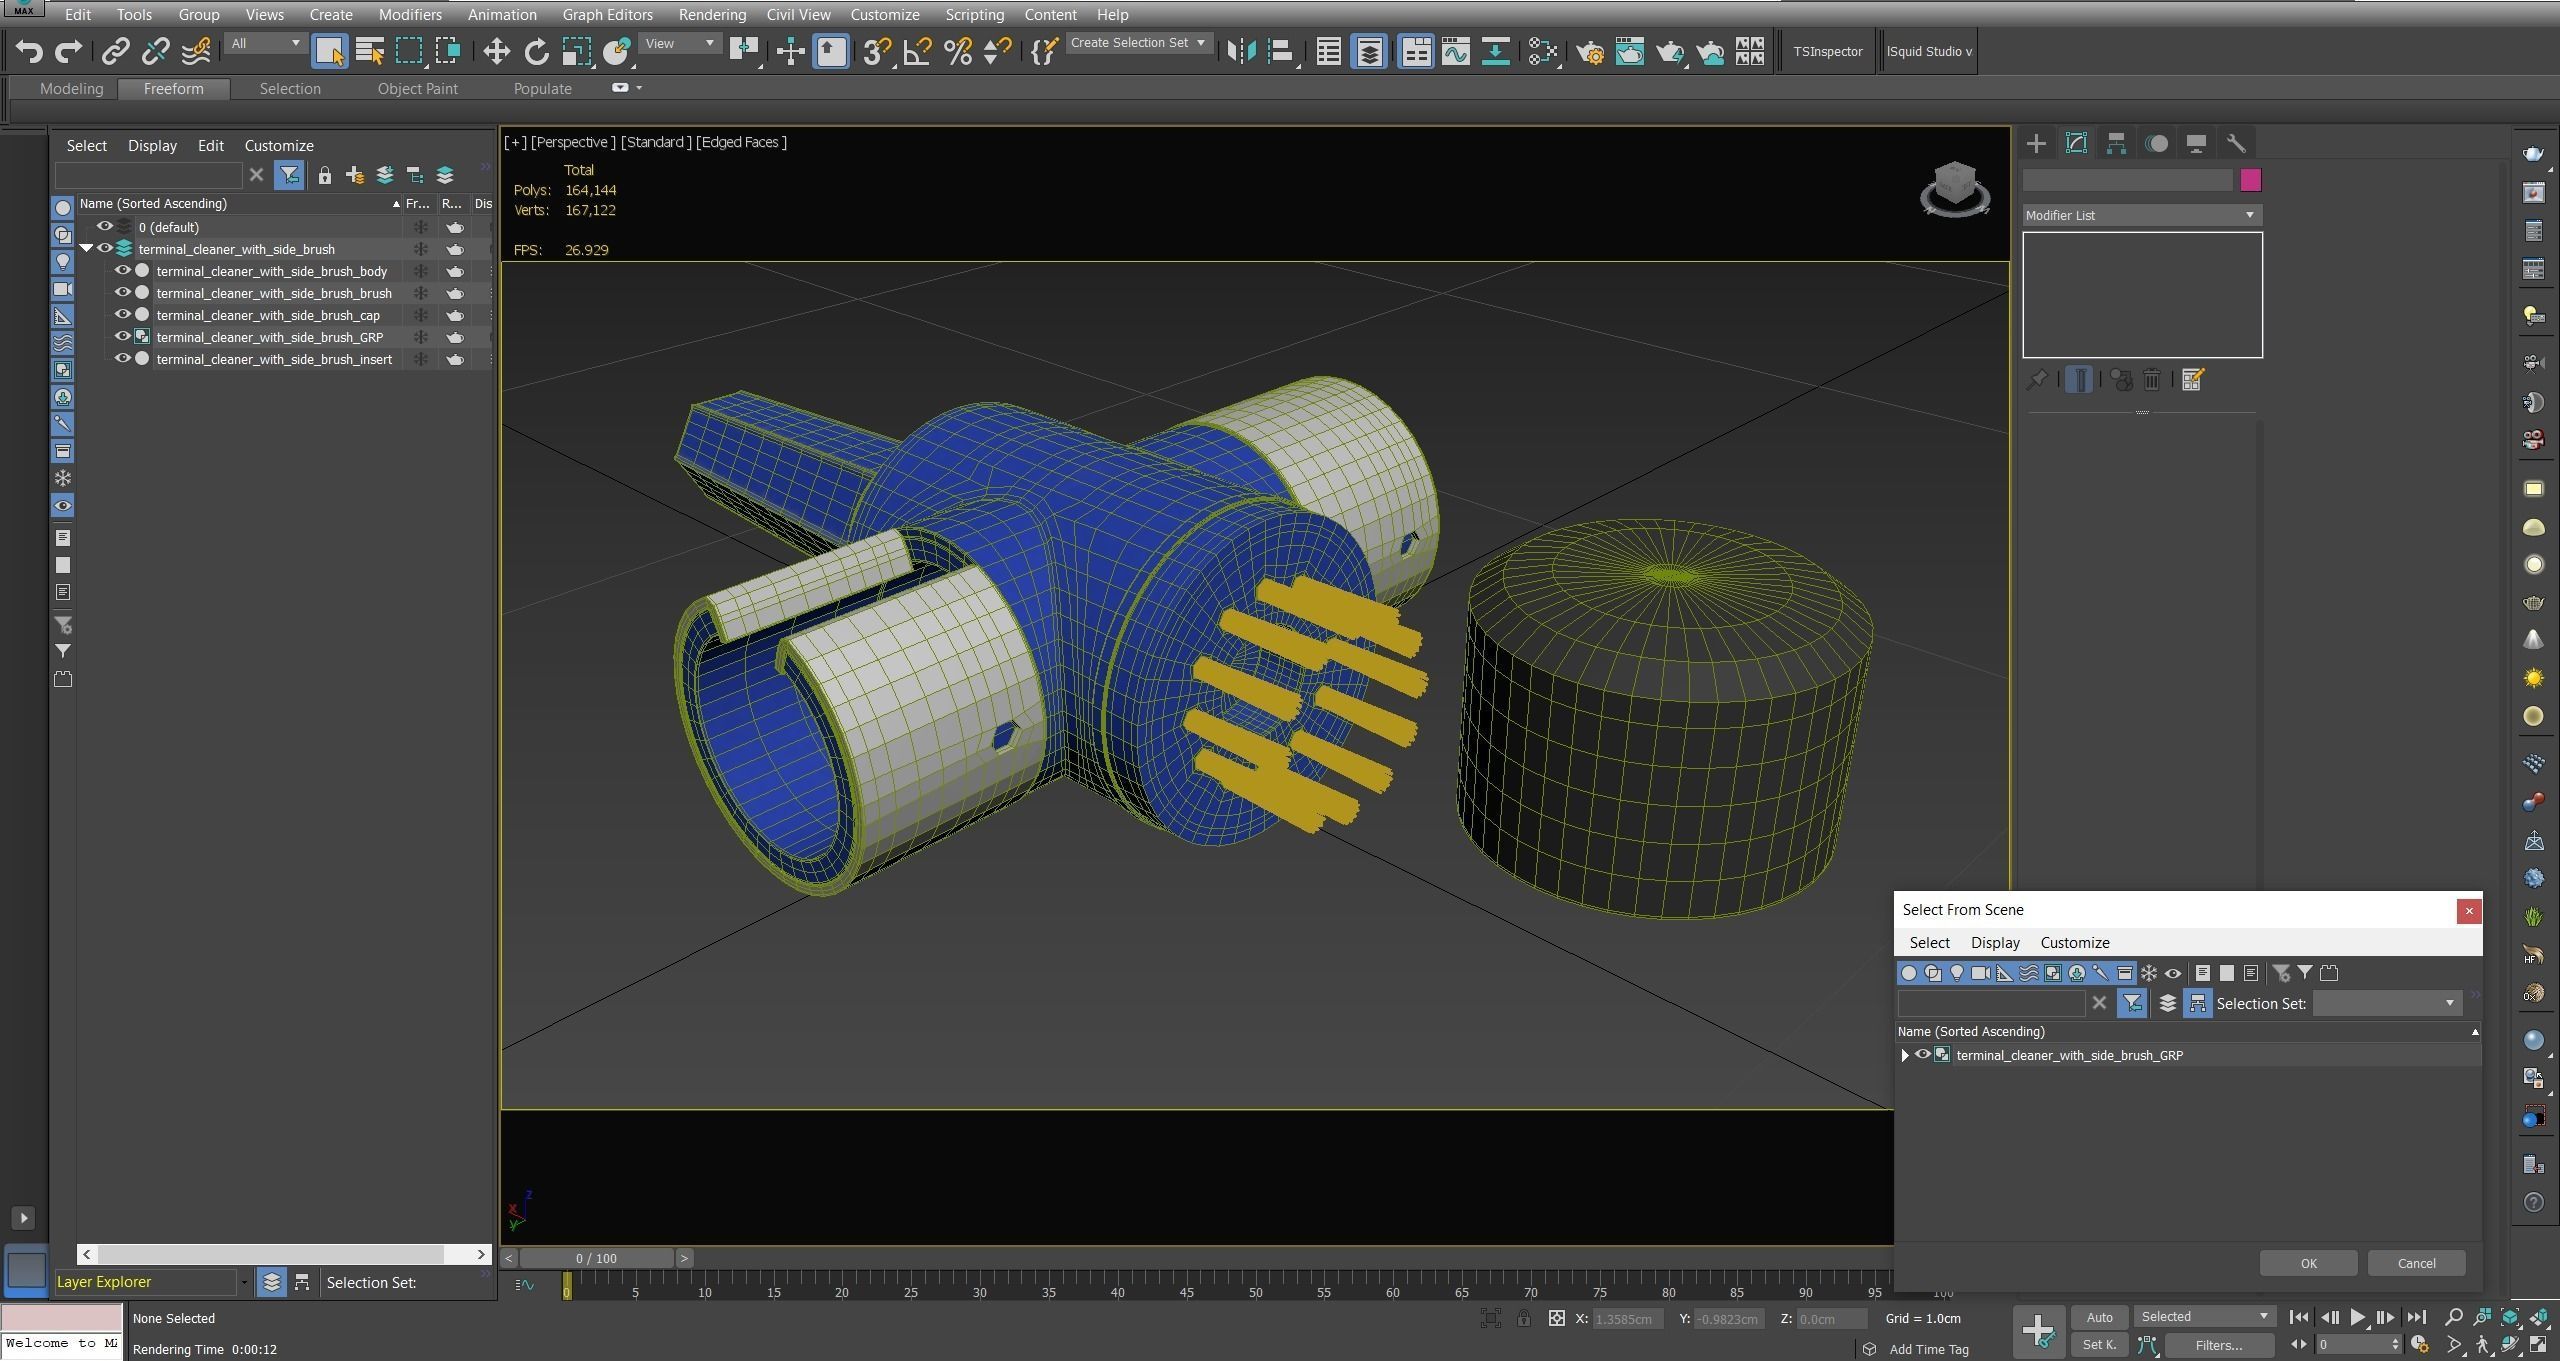Viewport: 2560px width, 1361px height.
Task: Open key filter Selected dropdown
Action: 2205,1317
